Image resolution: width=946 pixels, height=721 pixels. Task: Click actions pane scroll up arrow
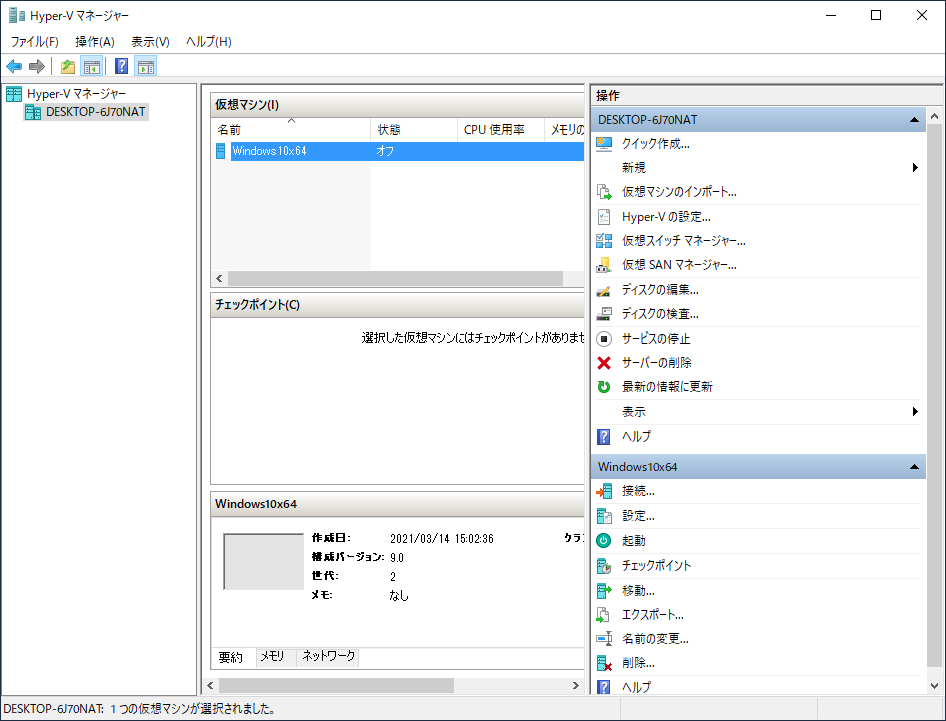(935, 116)
